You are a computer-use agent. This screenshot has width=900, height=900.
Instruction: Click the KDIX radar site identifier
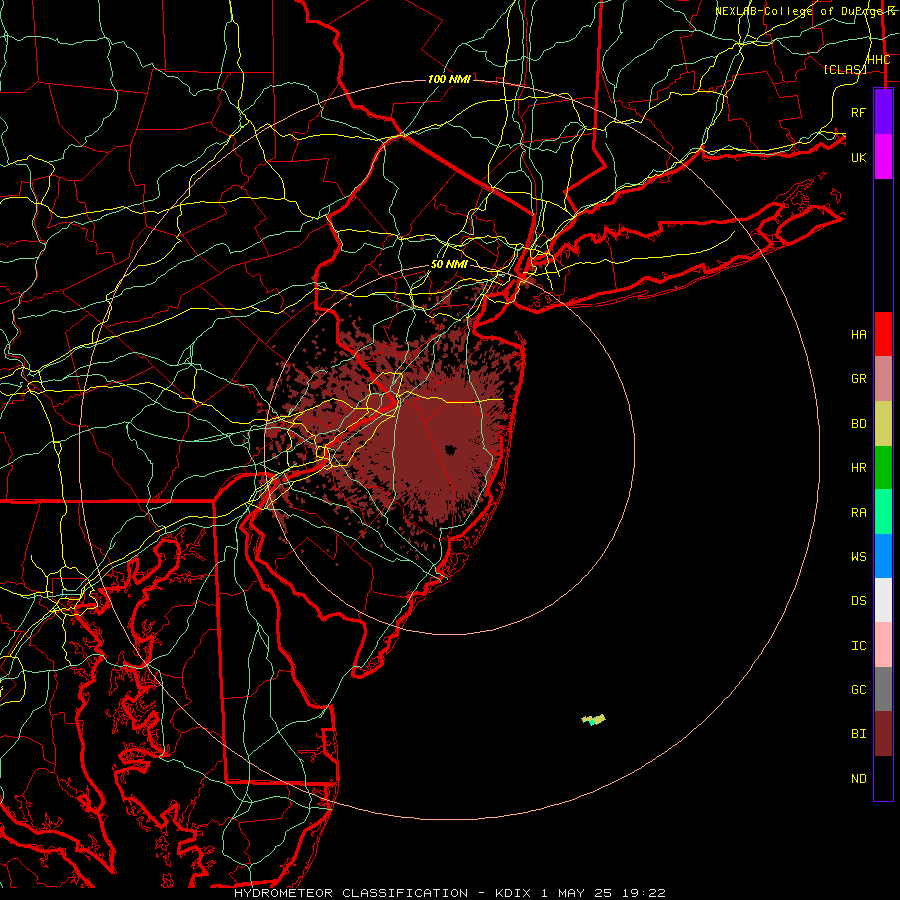514,893
